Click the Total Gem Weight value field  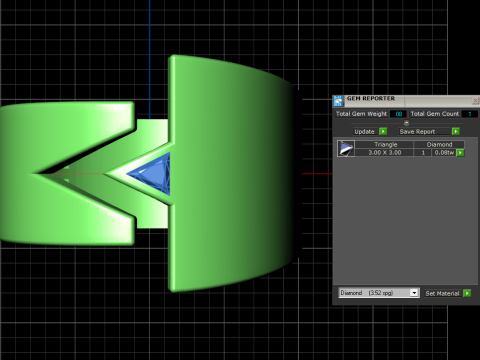tap(399, 114)
